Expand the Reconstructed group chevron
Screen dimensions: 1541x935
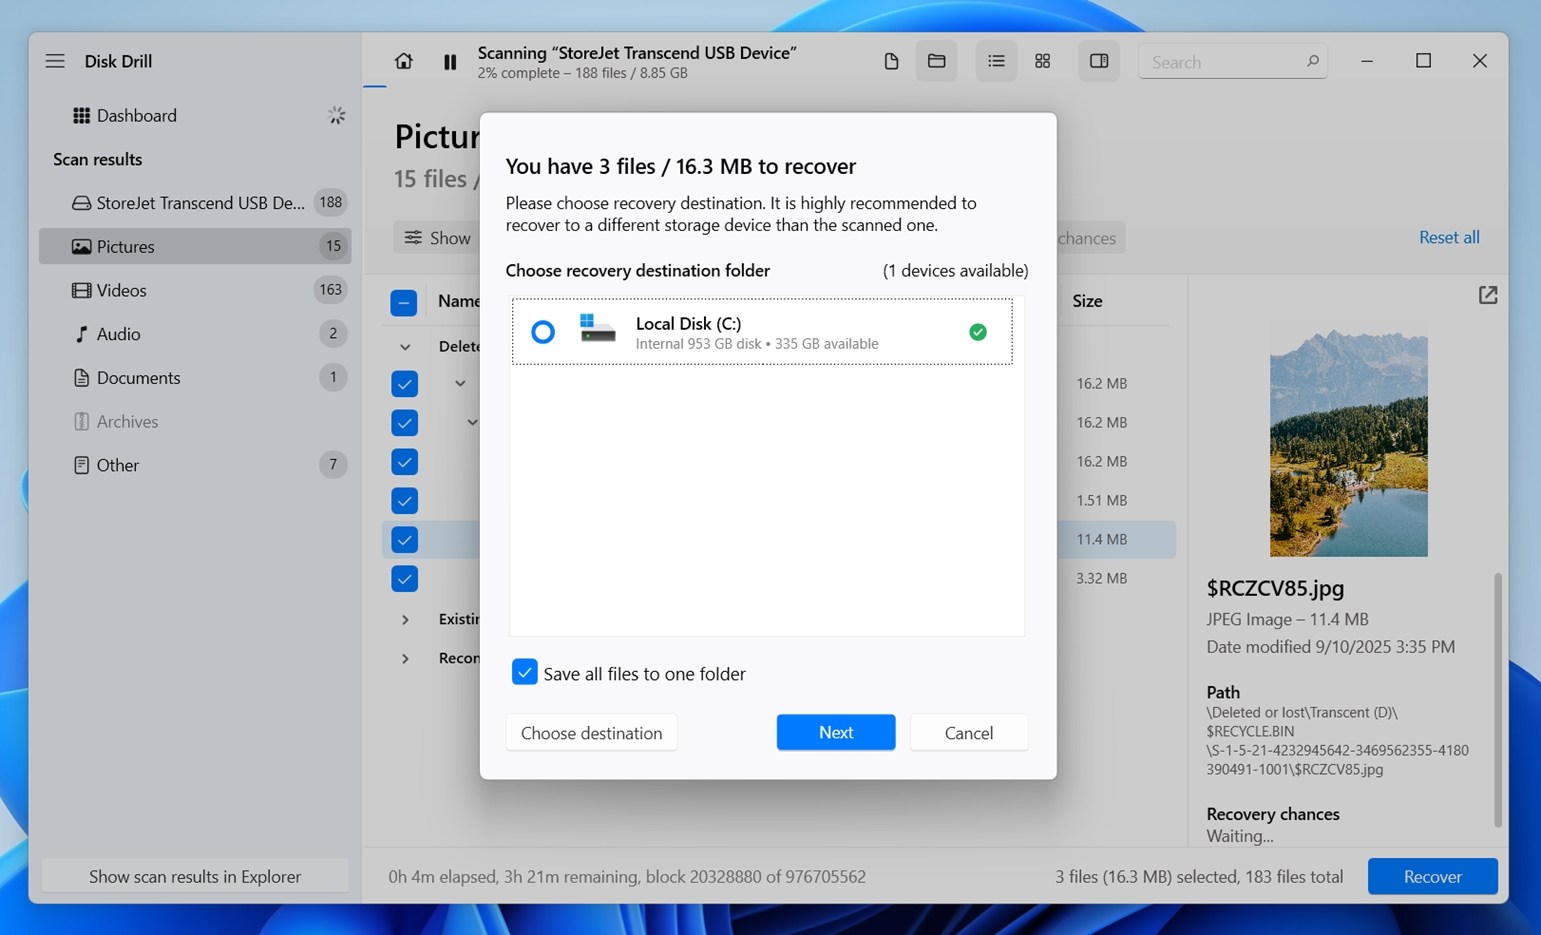click(x=405, y=659)
